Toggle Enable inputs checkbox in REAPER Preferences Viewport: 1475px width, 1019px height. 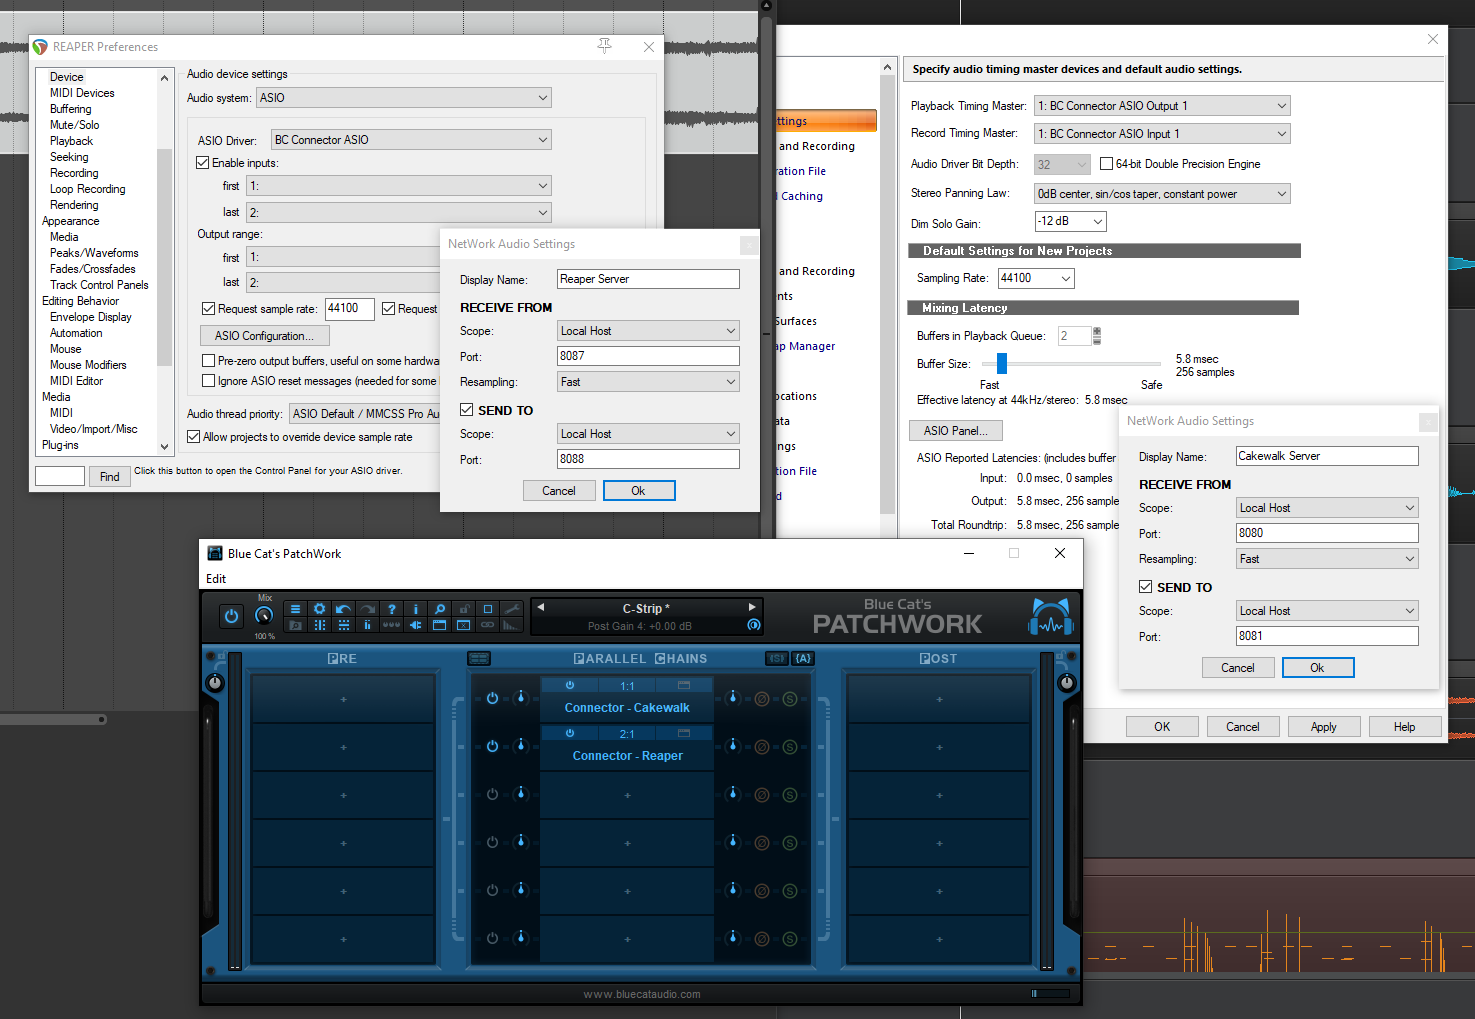[203, 162]
